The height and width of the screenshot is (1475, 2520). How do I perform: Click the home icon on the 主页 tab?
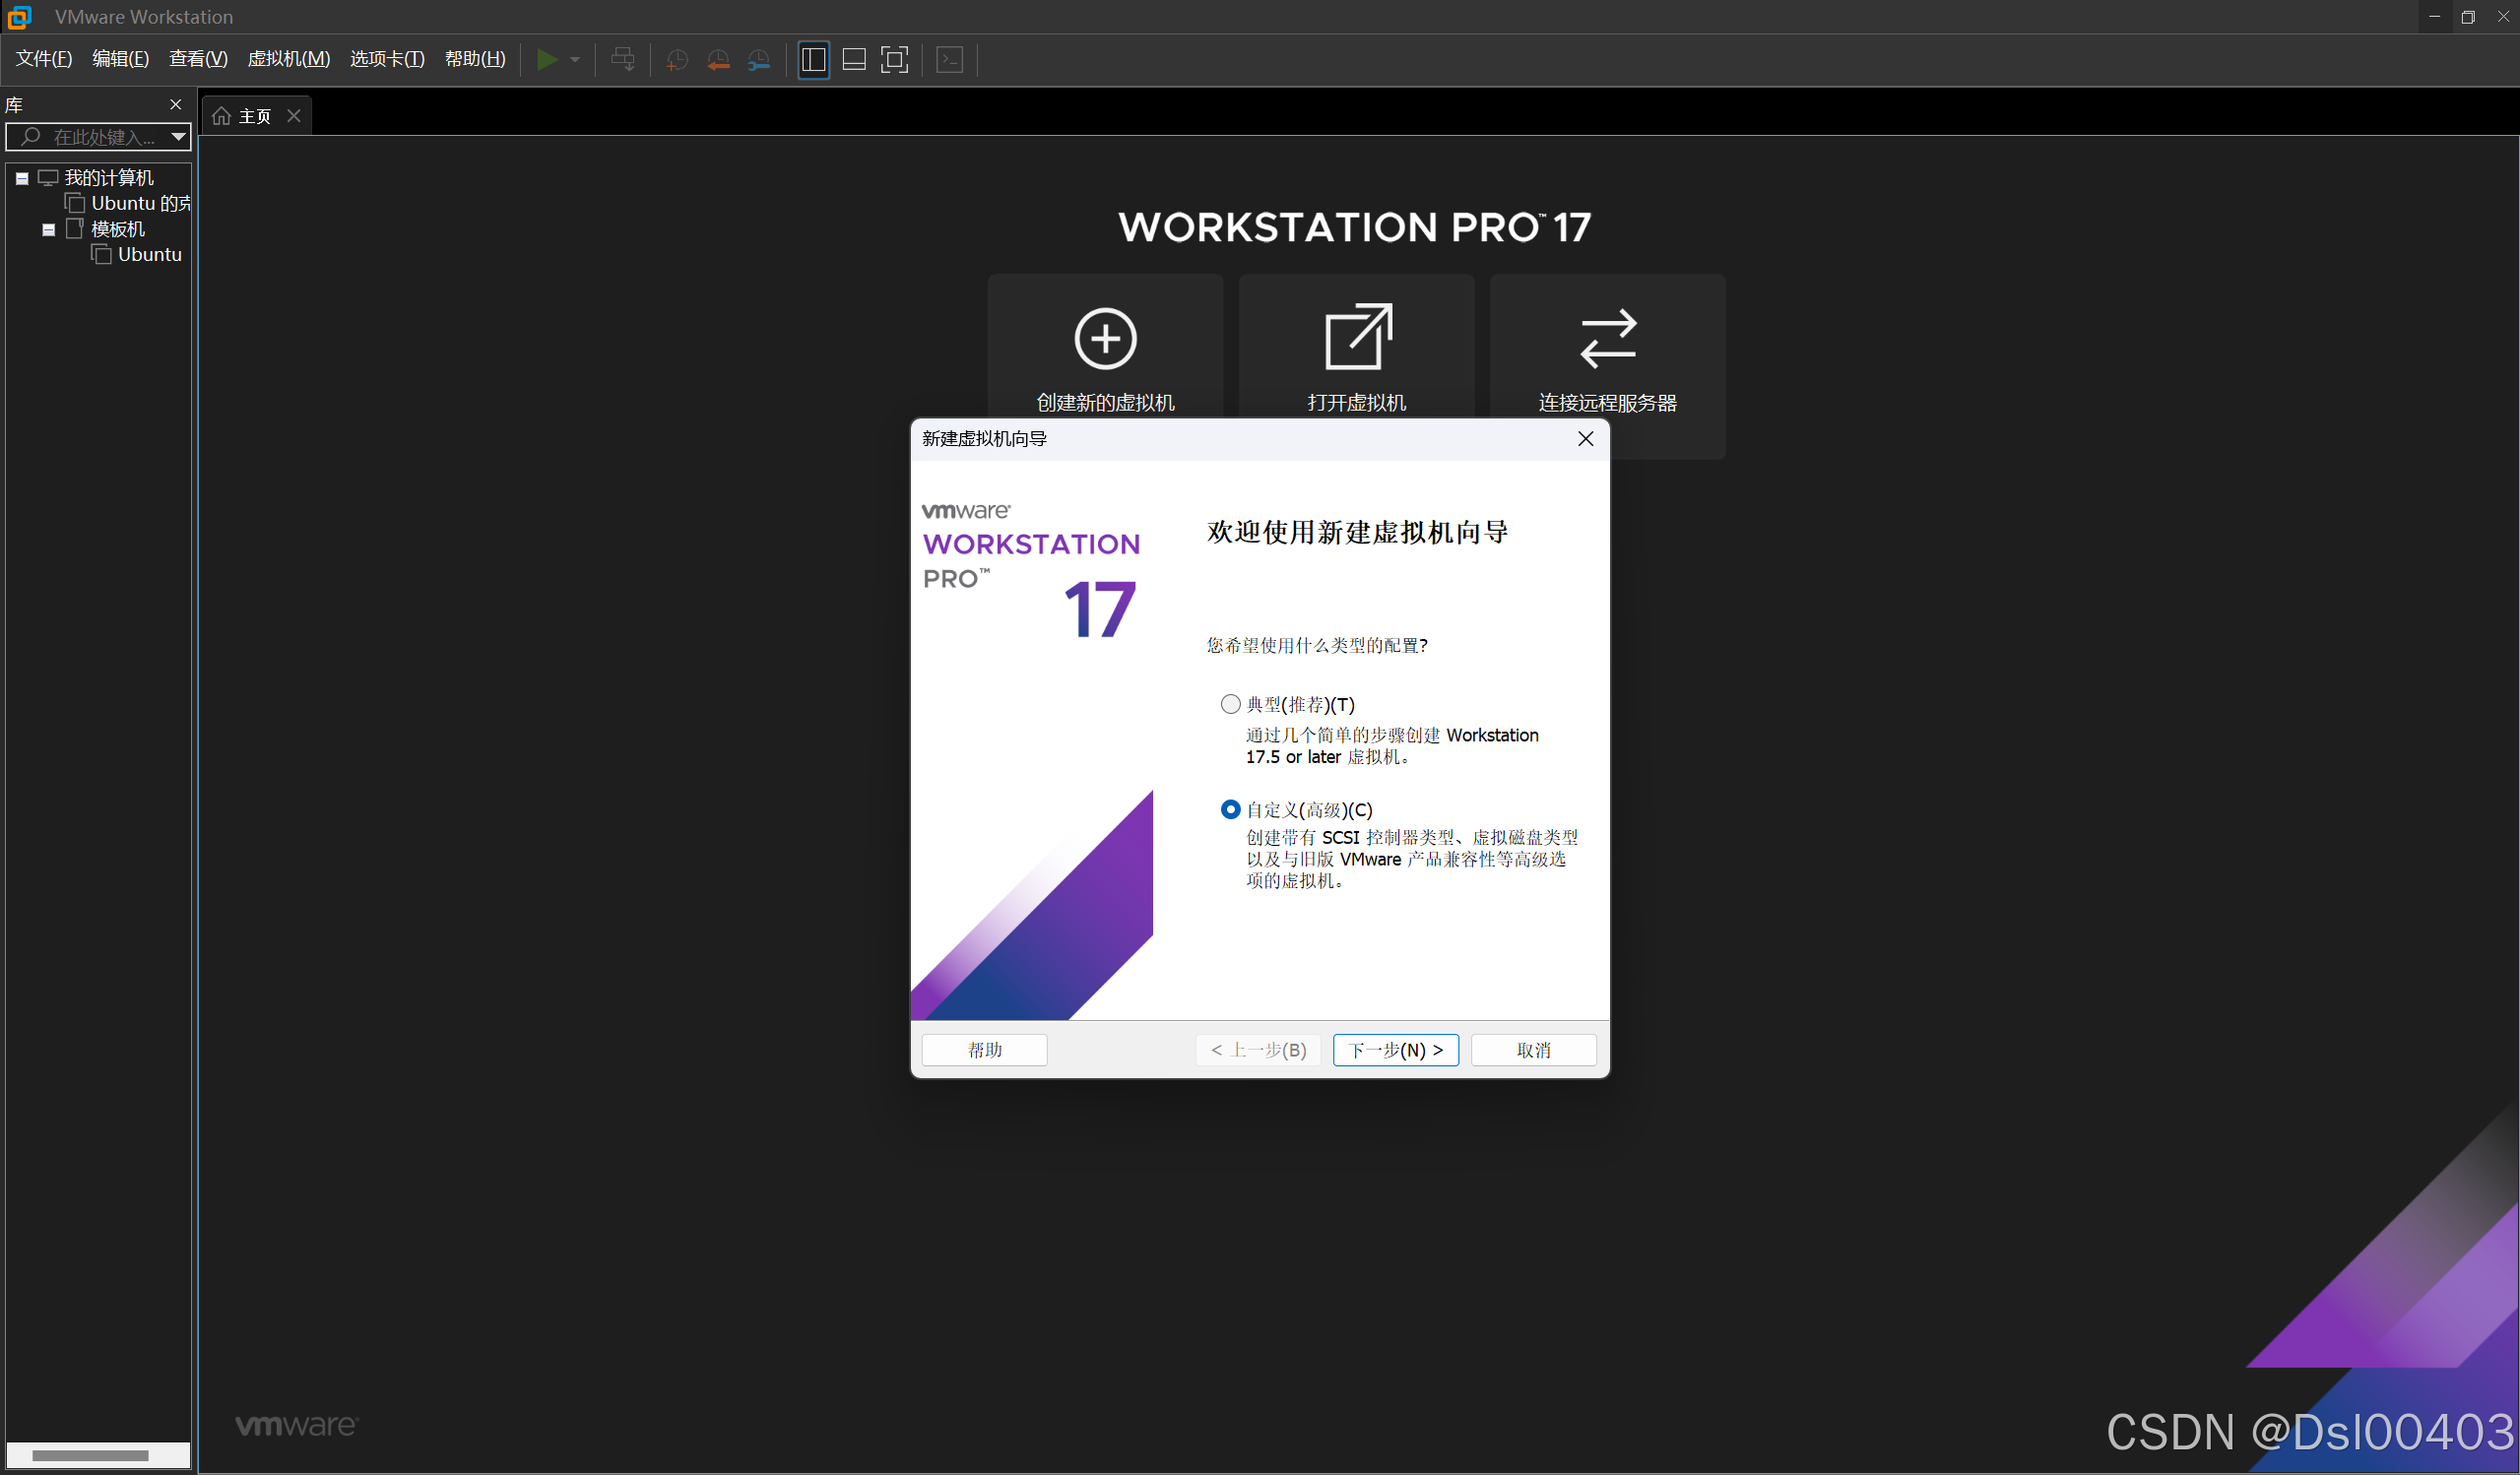click(x=222, y=116)
